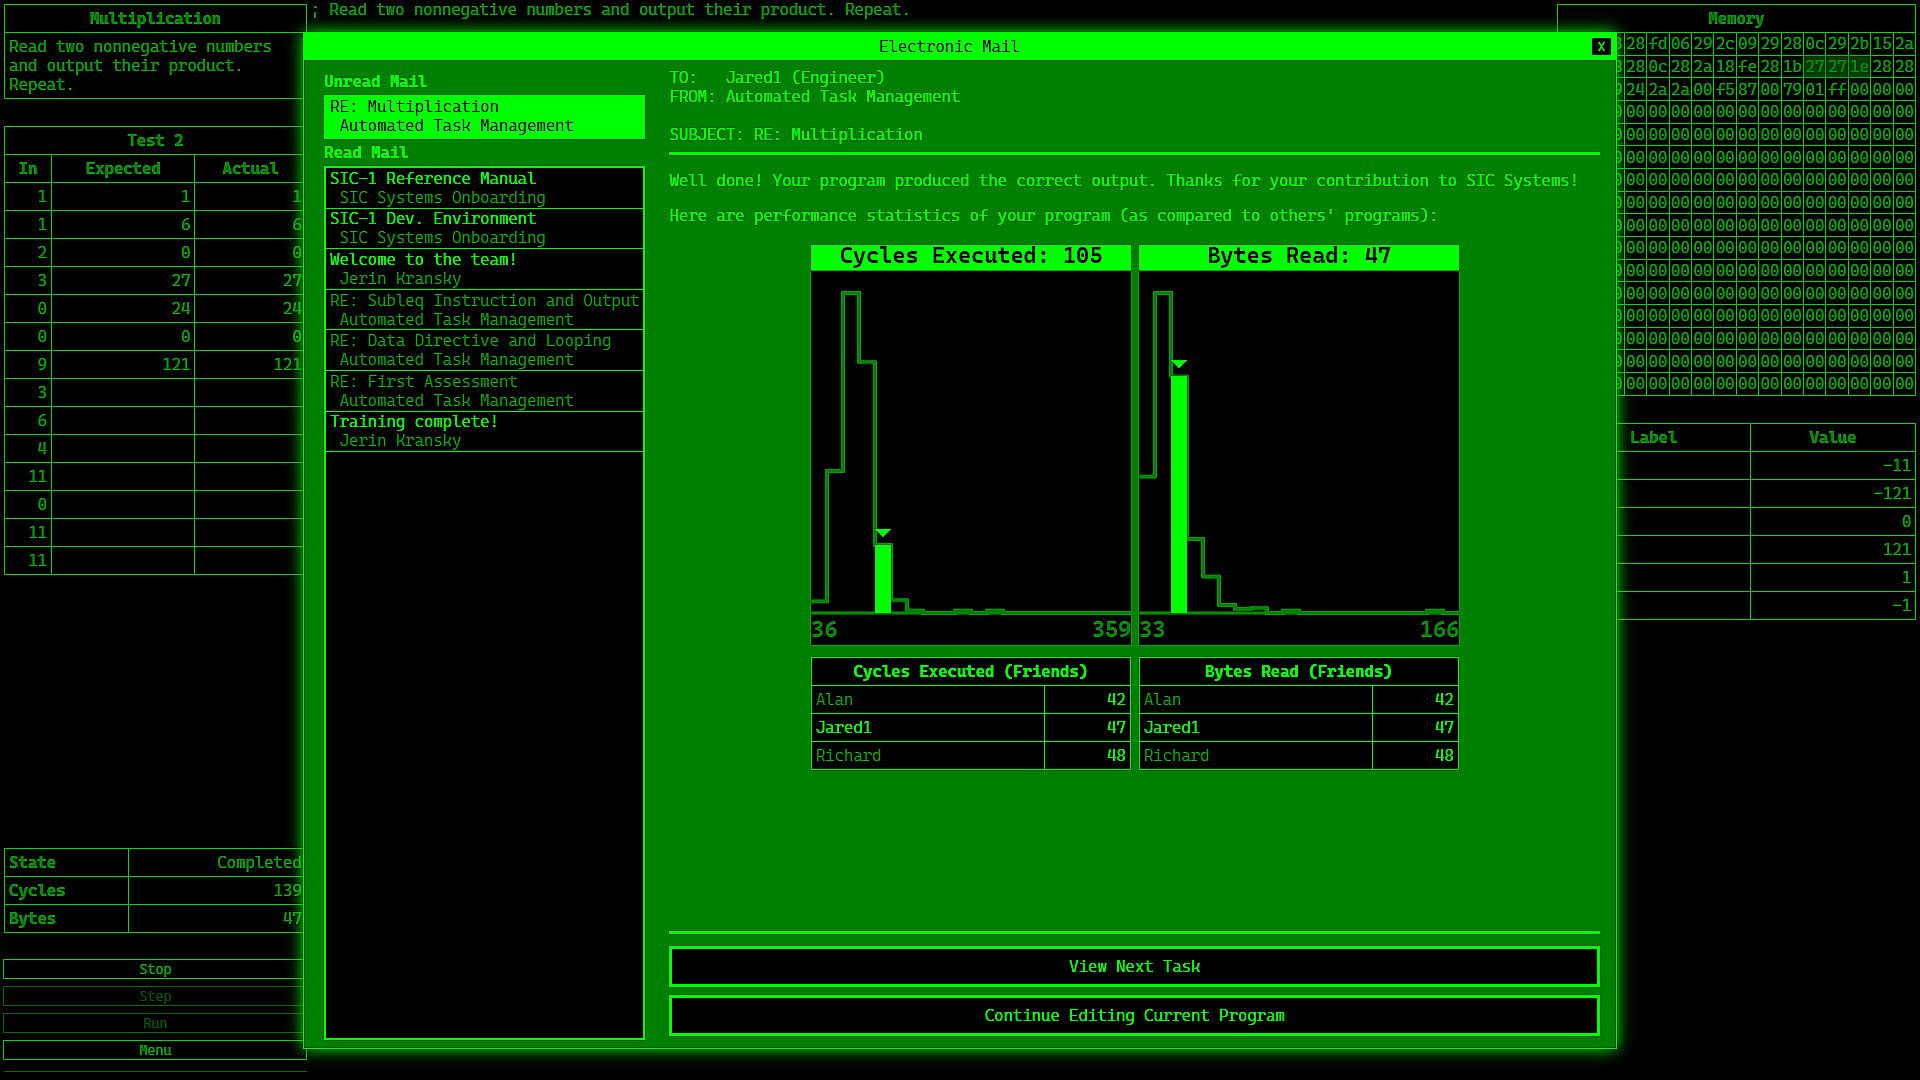Open SIC-1 Dev. Environment mail

pos(484,228)
